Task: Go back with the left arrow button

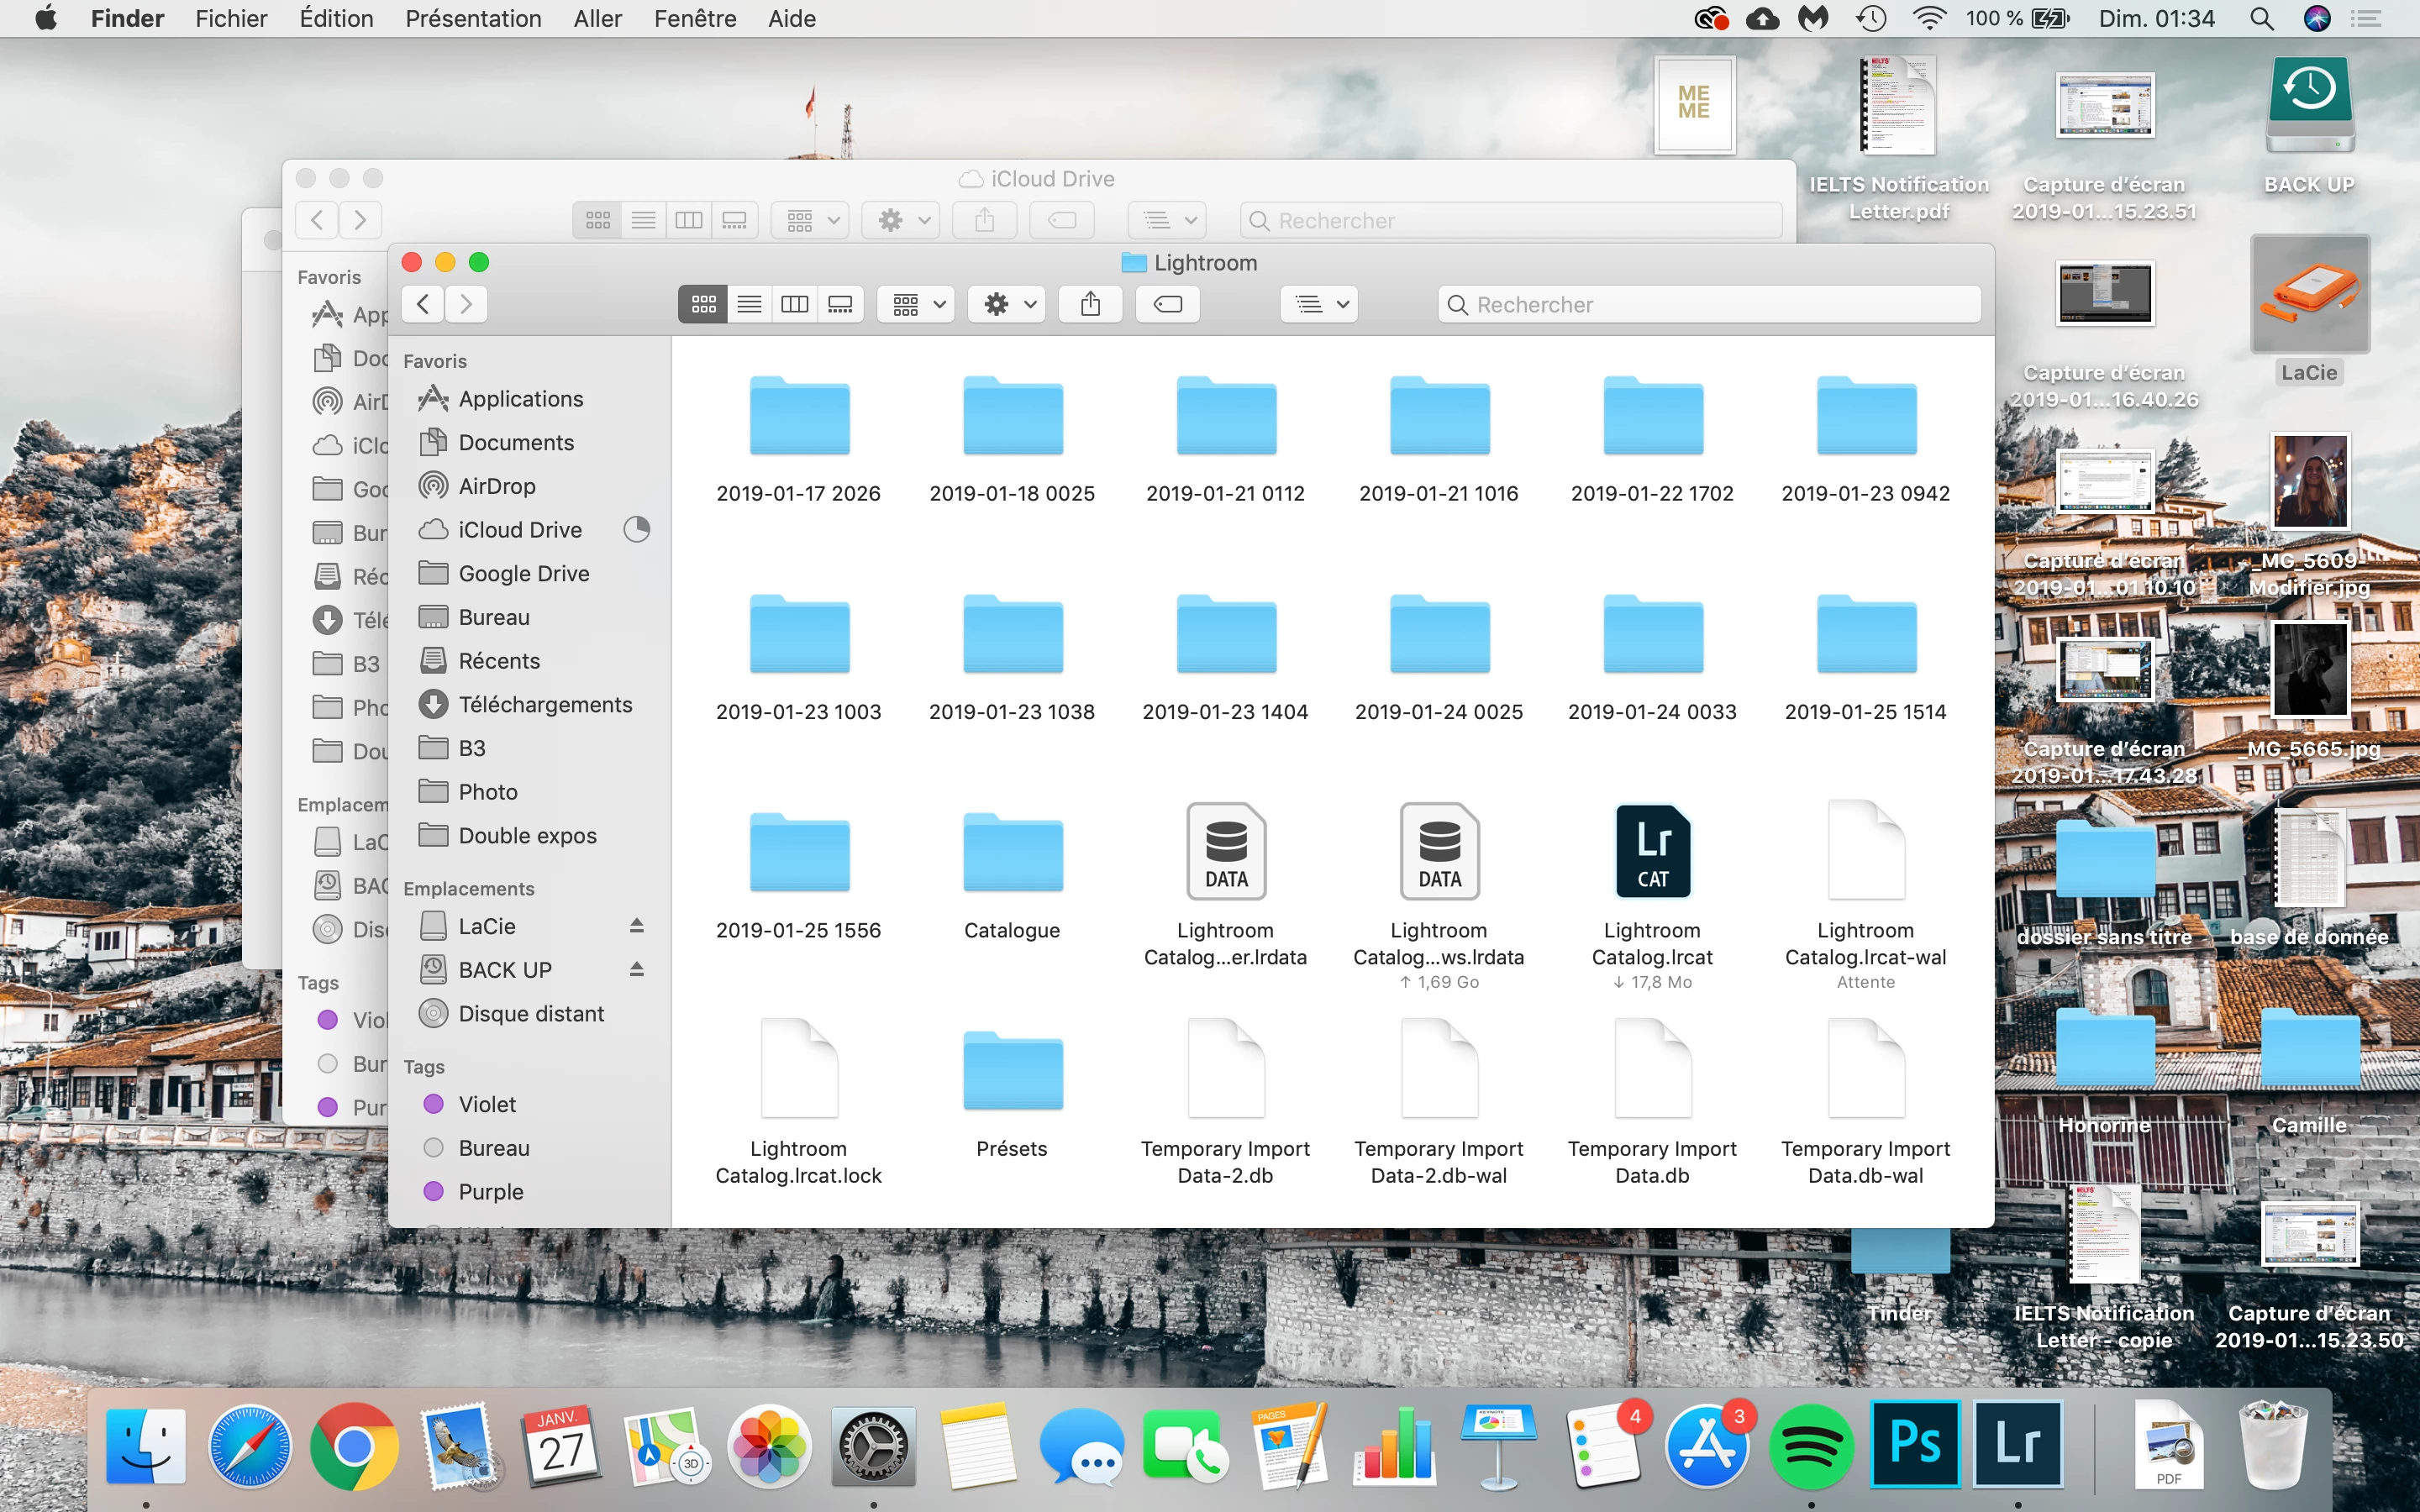Action: (423, 304)
